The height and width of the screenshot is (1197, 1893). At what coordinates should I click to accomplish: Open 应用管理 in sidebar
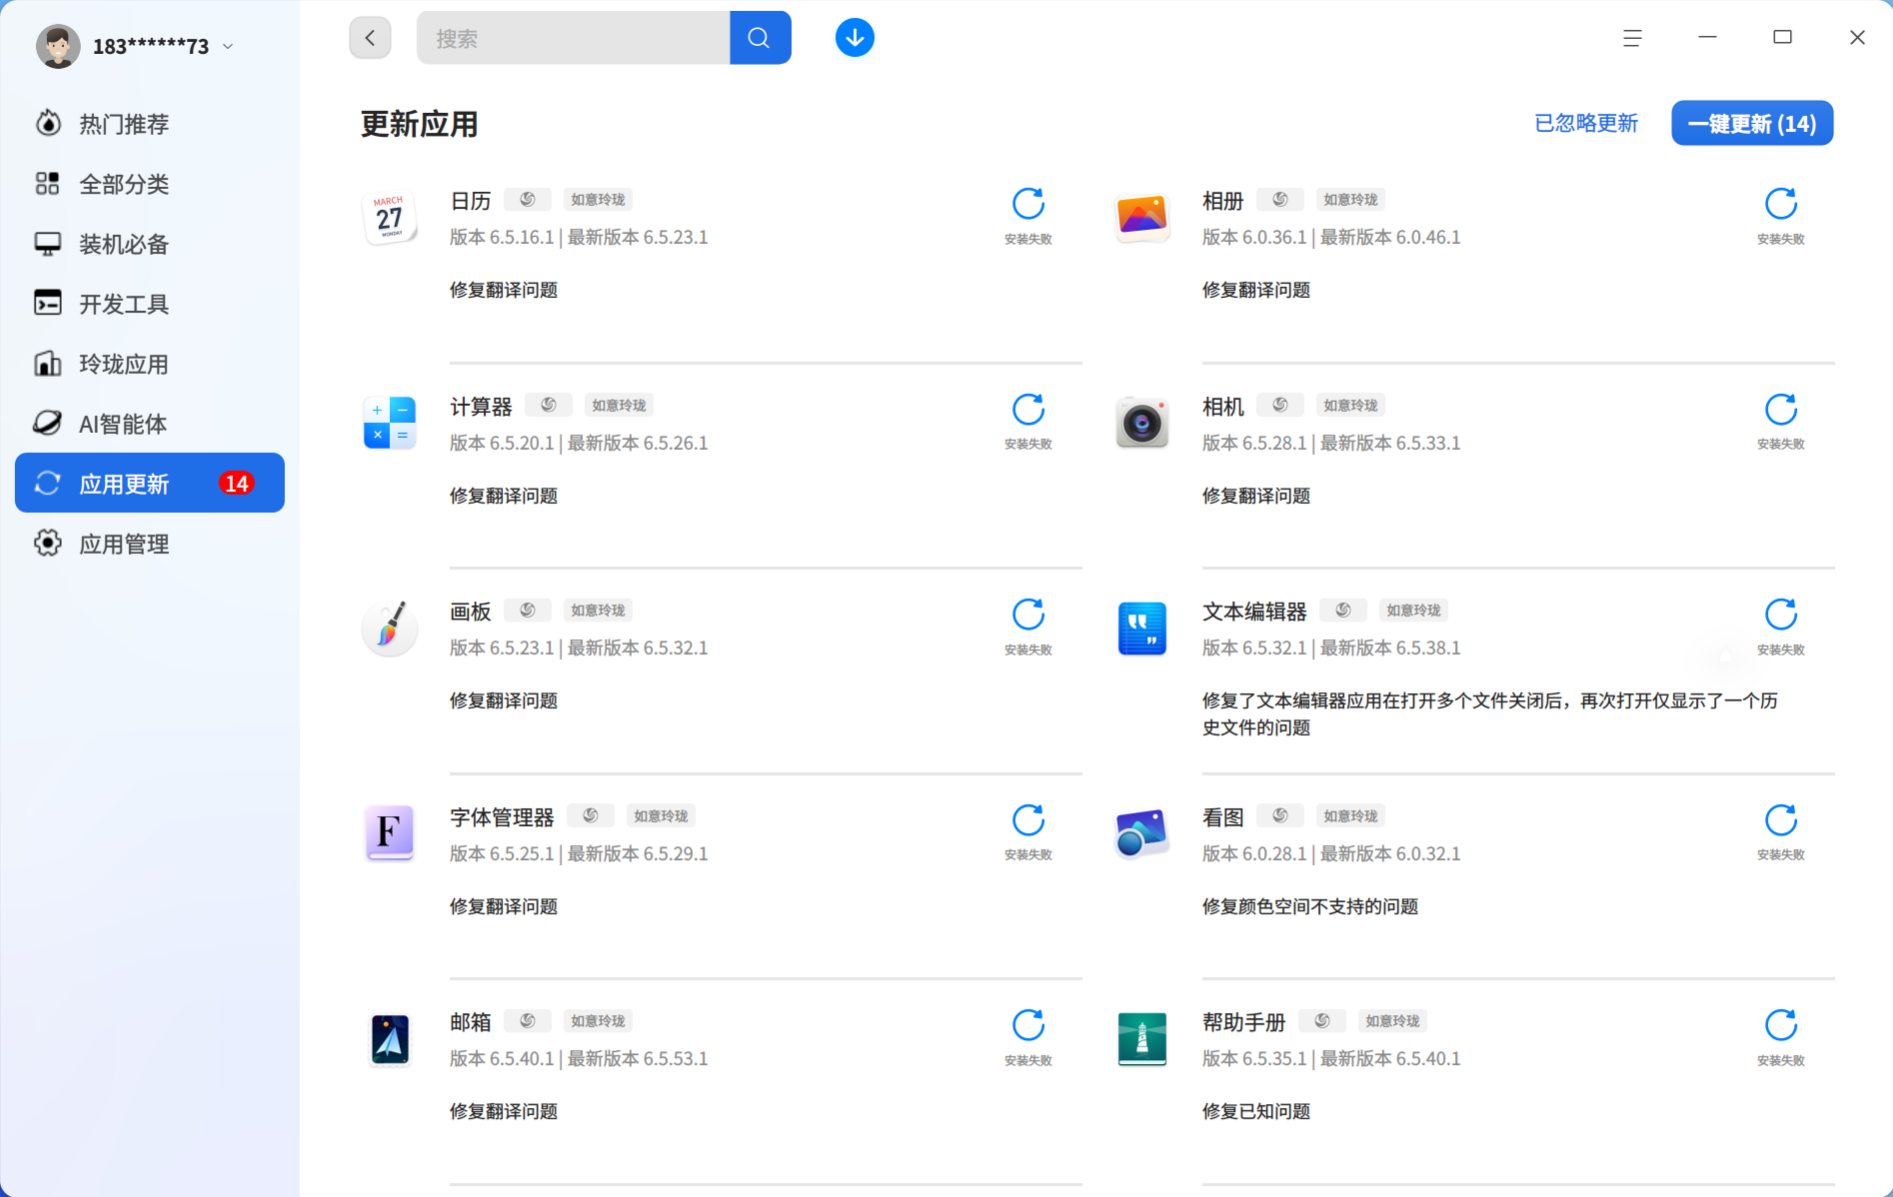[x=150, y=544]
